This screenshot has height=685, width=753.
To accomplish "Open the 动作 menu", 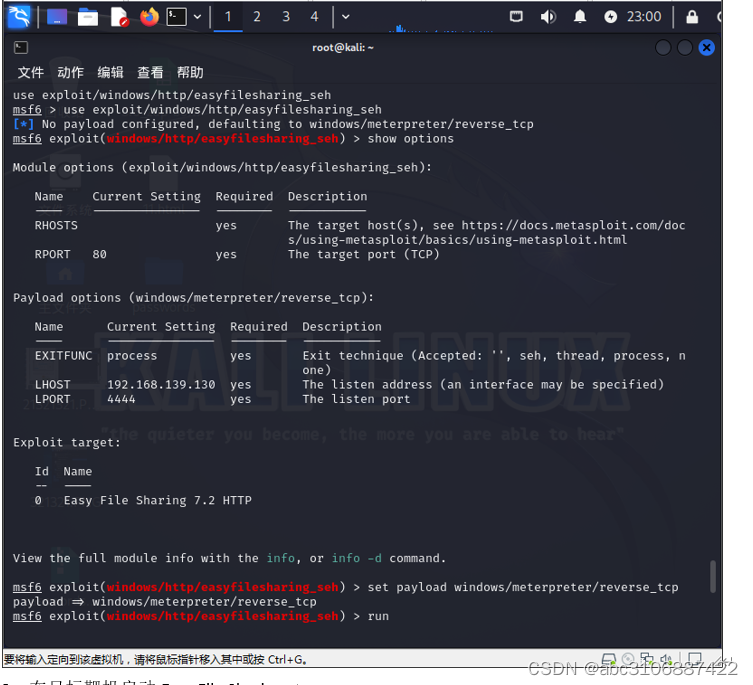I will [70, 73].
